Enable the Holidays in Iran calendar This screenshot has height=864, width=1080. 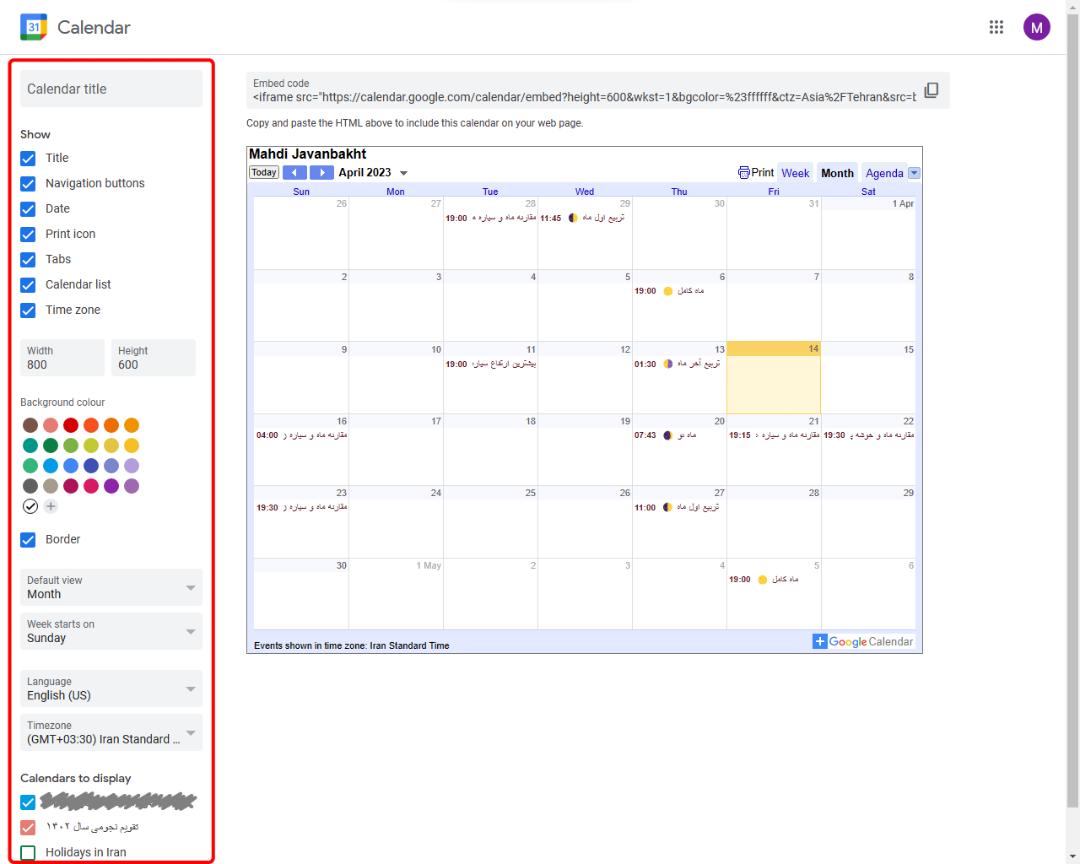(x=28, y=853)
